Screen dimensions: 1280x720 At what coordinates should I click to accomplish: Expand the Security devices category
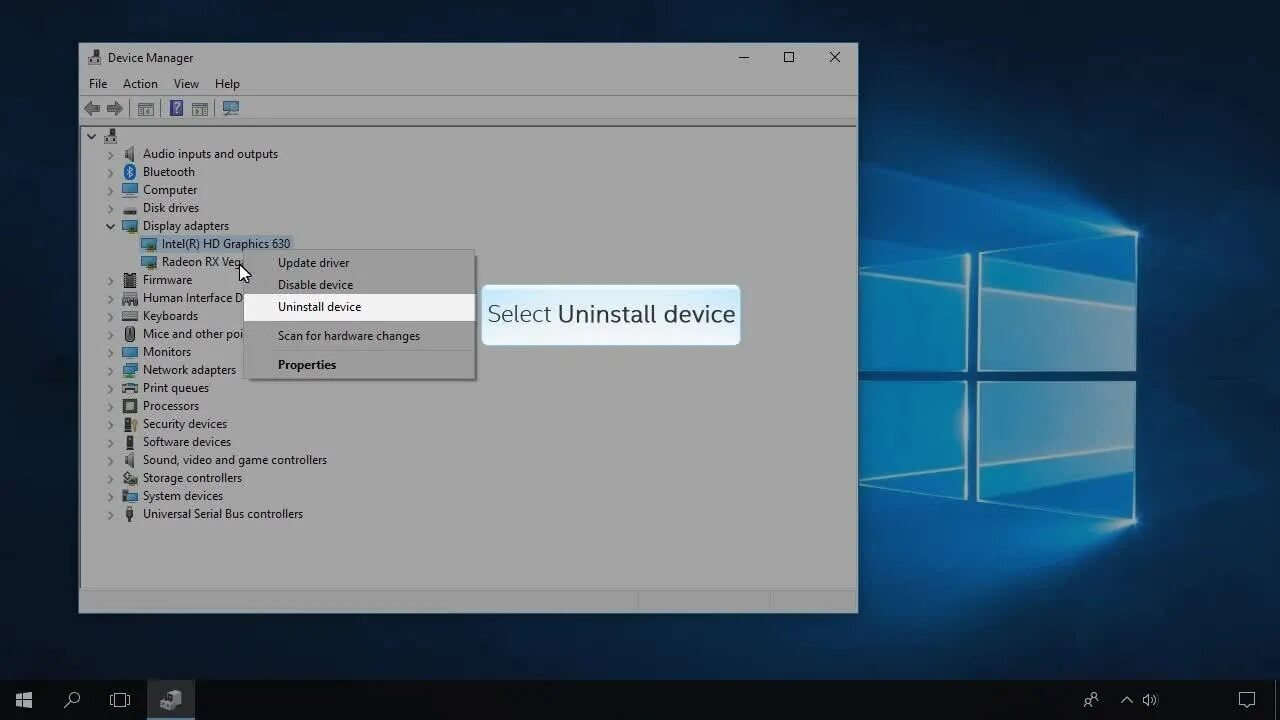[111, 424]
